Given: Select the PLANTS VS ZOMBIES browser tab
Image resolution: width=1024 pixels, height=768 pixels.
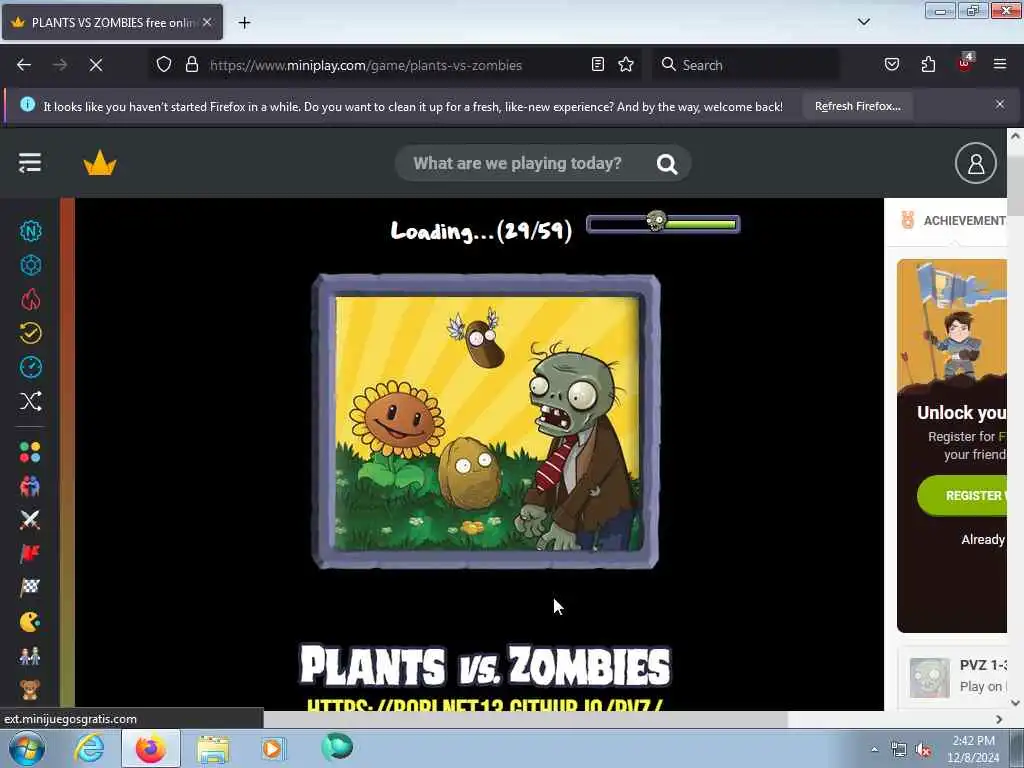Looking at the screenshot, I should click(112, 23).
